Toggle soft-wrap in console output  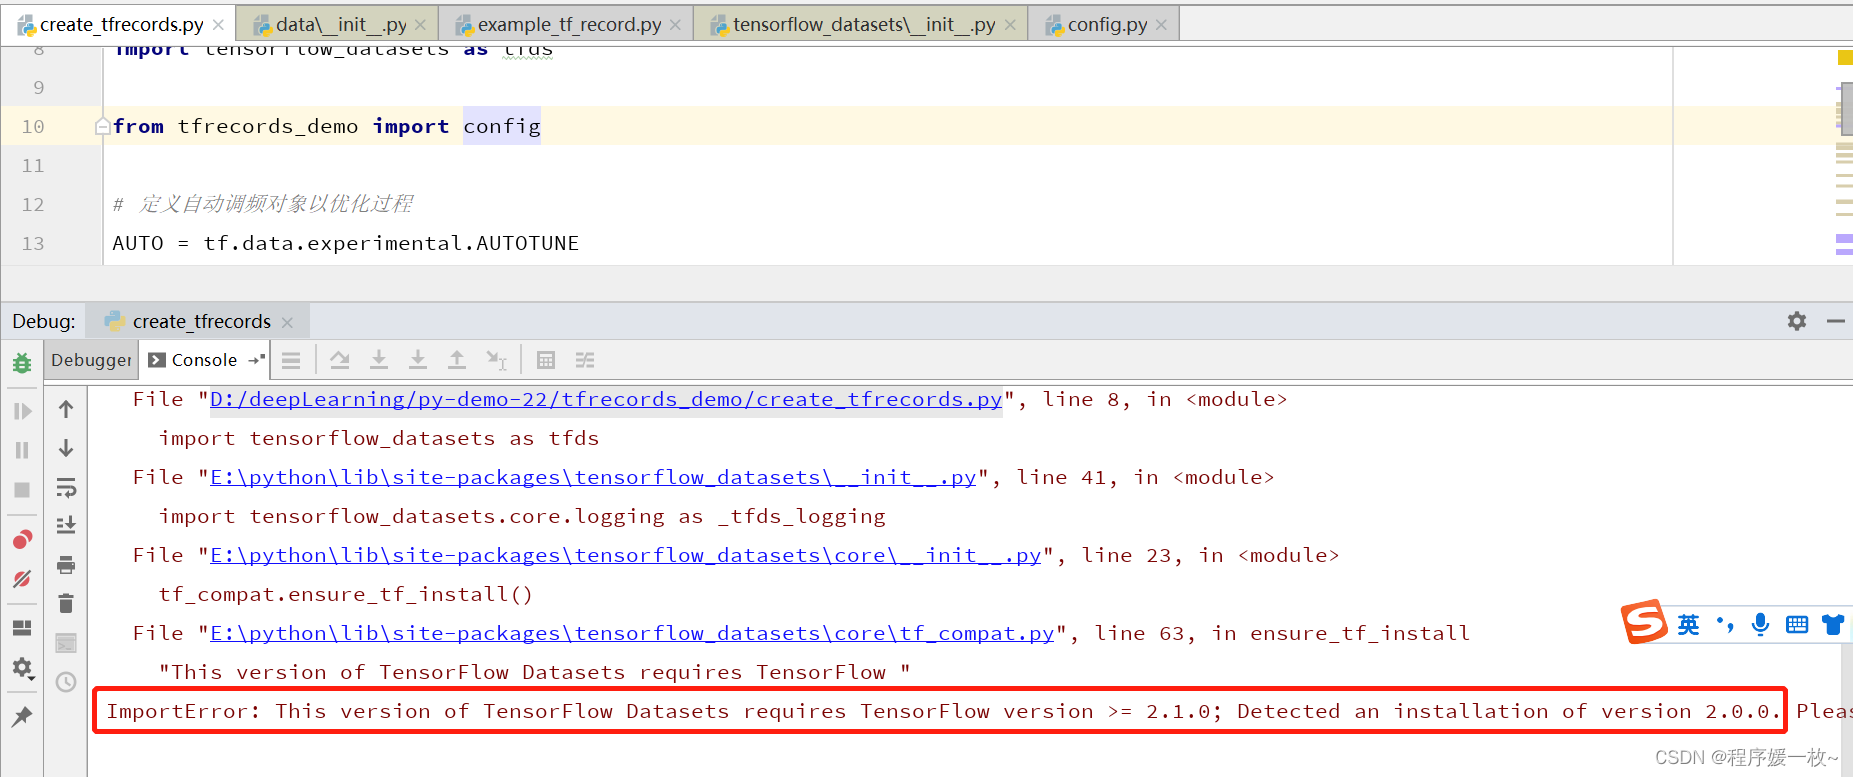[66, 487]
